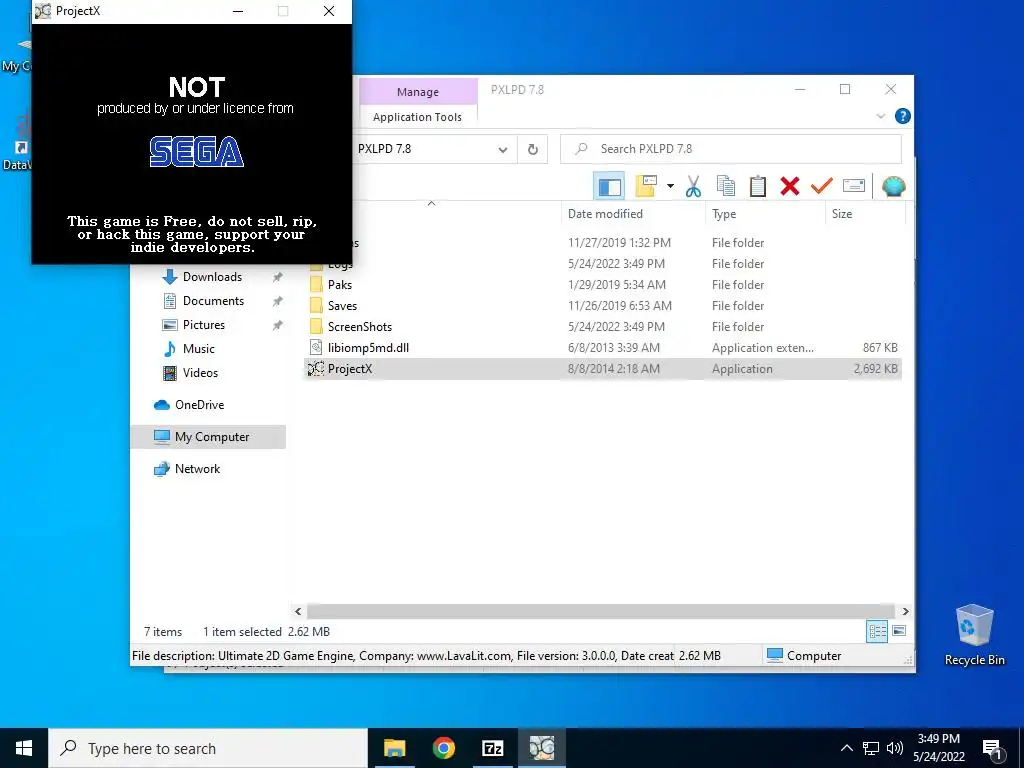Viewport: 1024px width, 768px height.
Task: Open File Explorer from the taskbar
Action: click(394, 748)
